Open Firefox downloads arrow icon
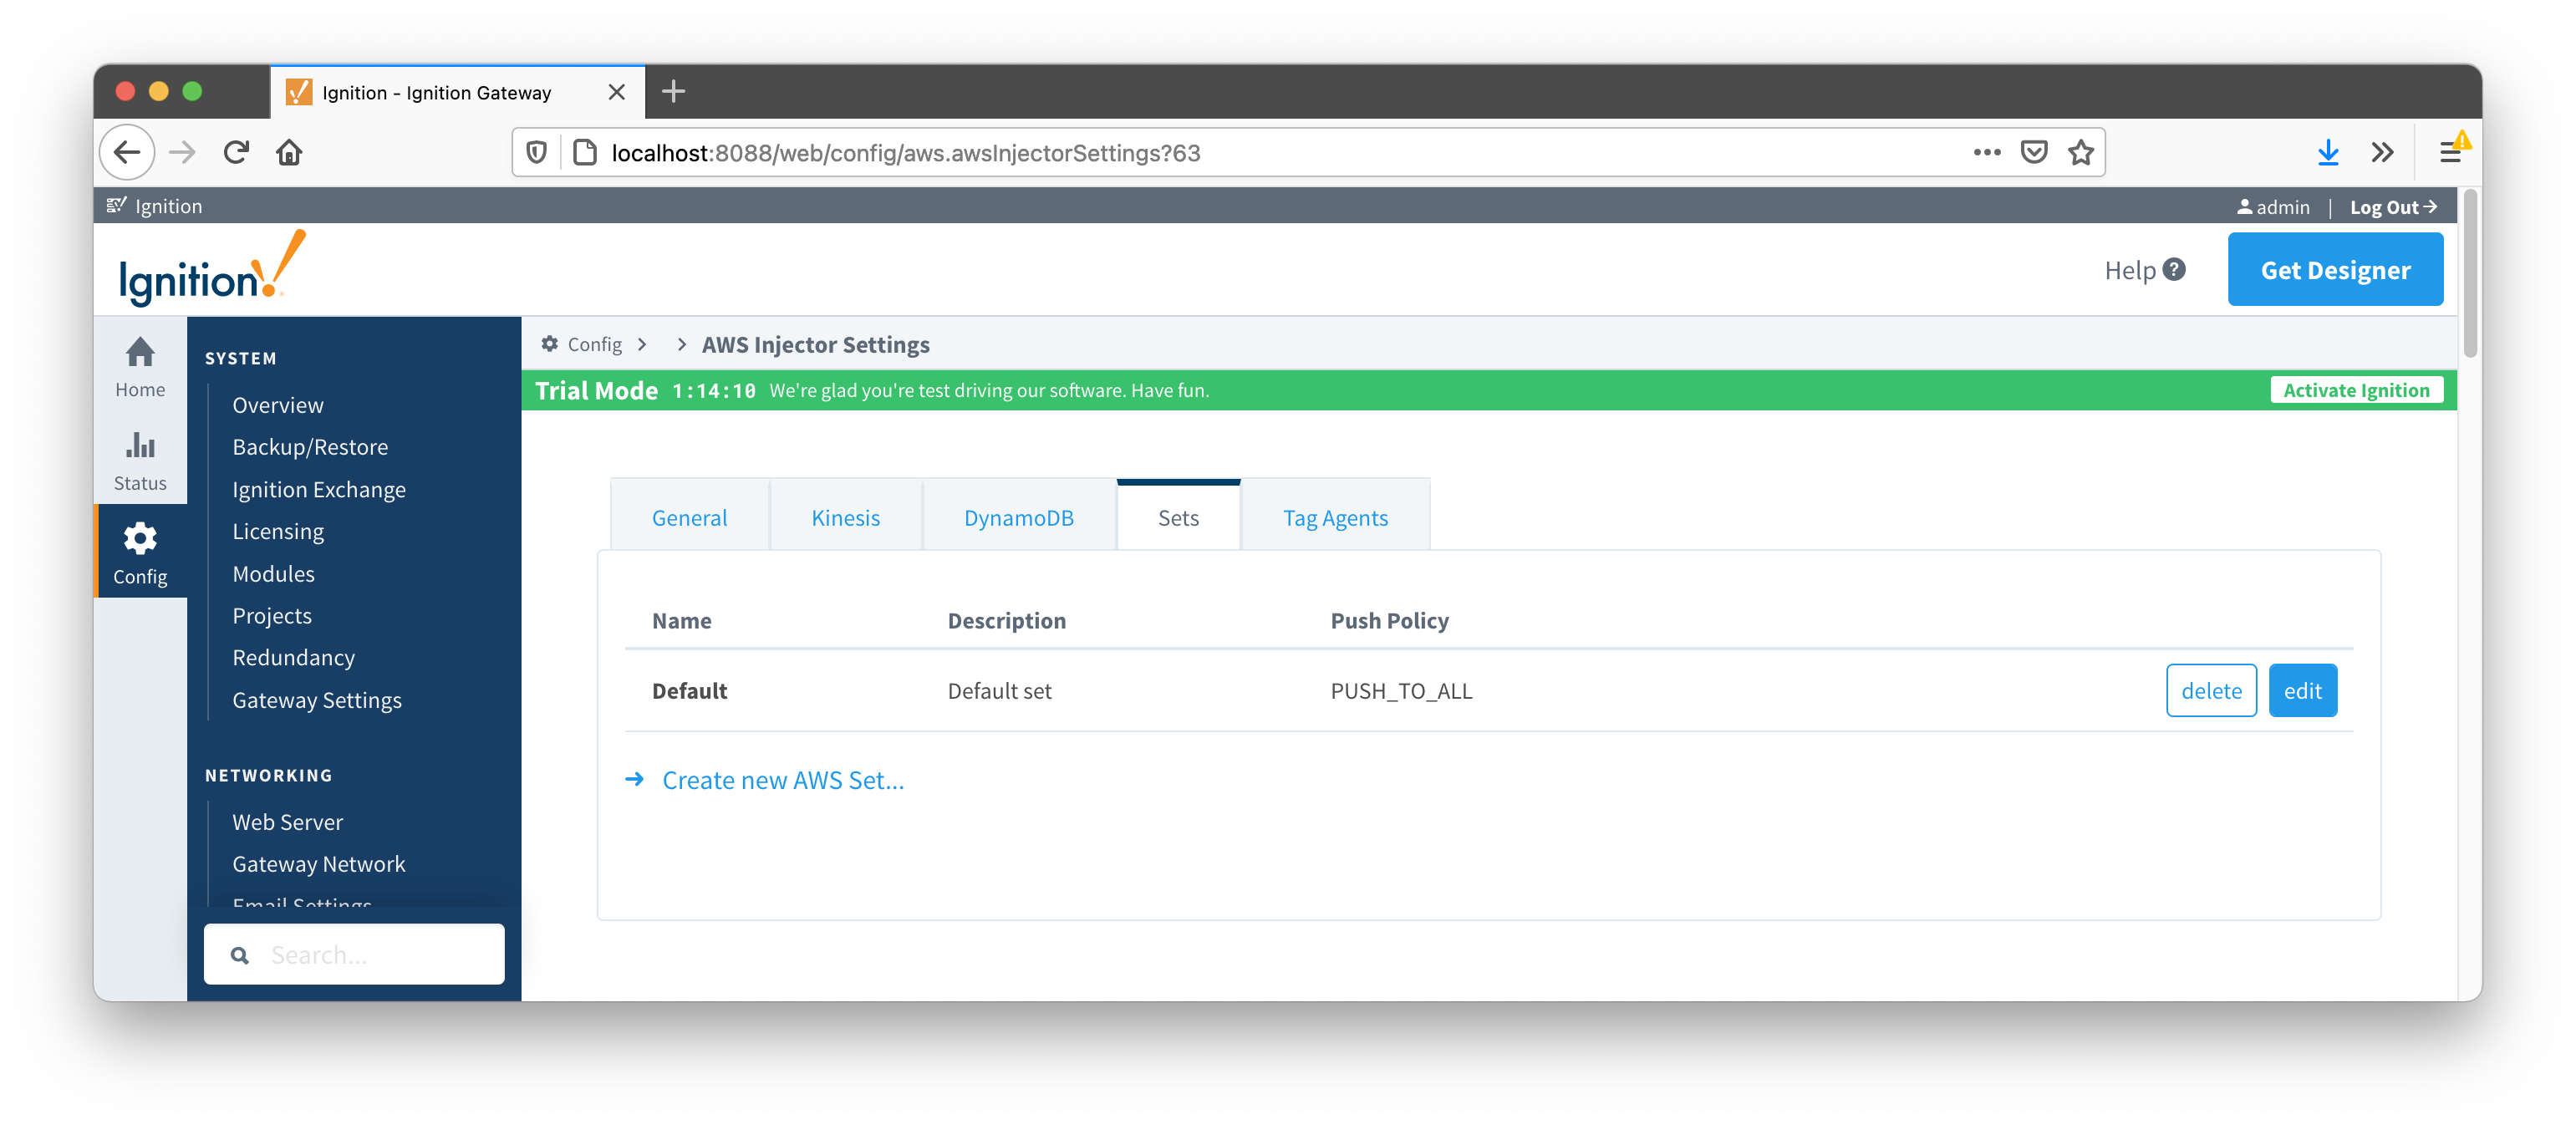The image size is (2576, 1125). [2327, 152]
